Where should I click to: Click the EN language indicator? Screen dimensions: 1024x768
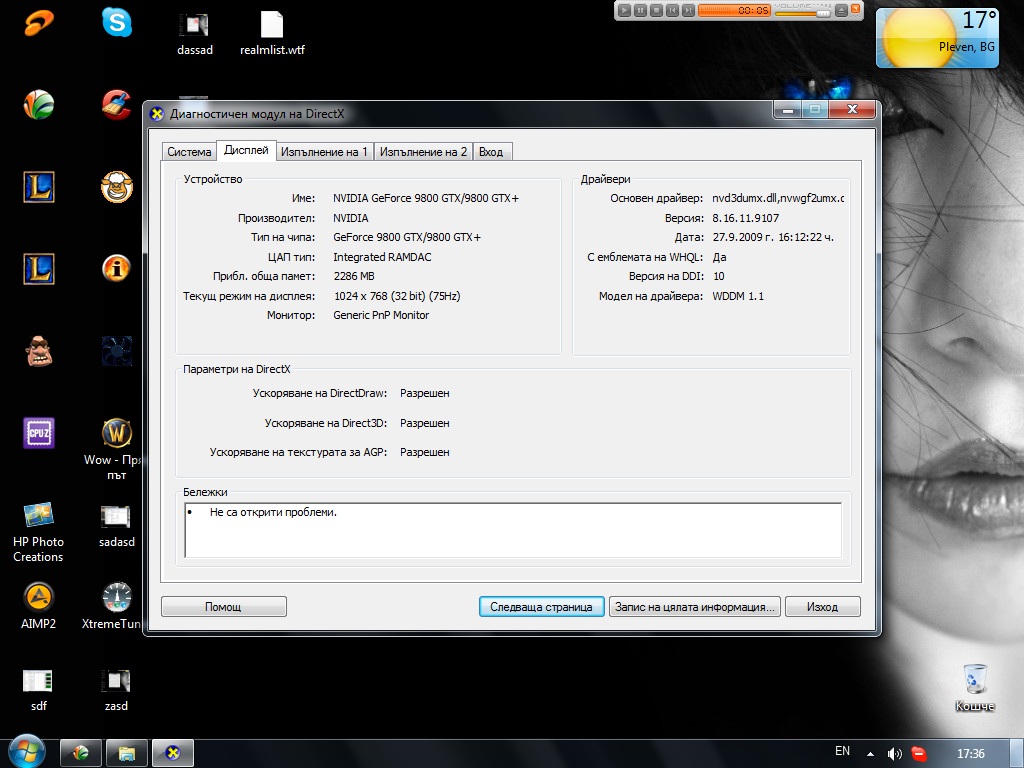click(842, 751)
